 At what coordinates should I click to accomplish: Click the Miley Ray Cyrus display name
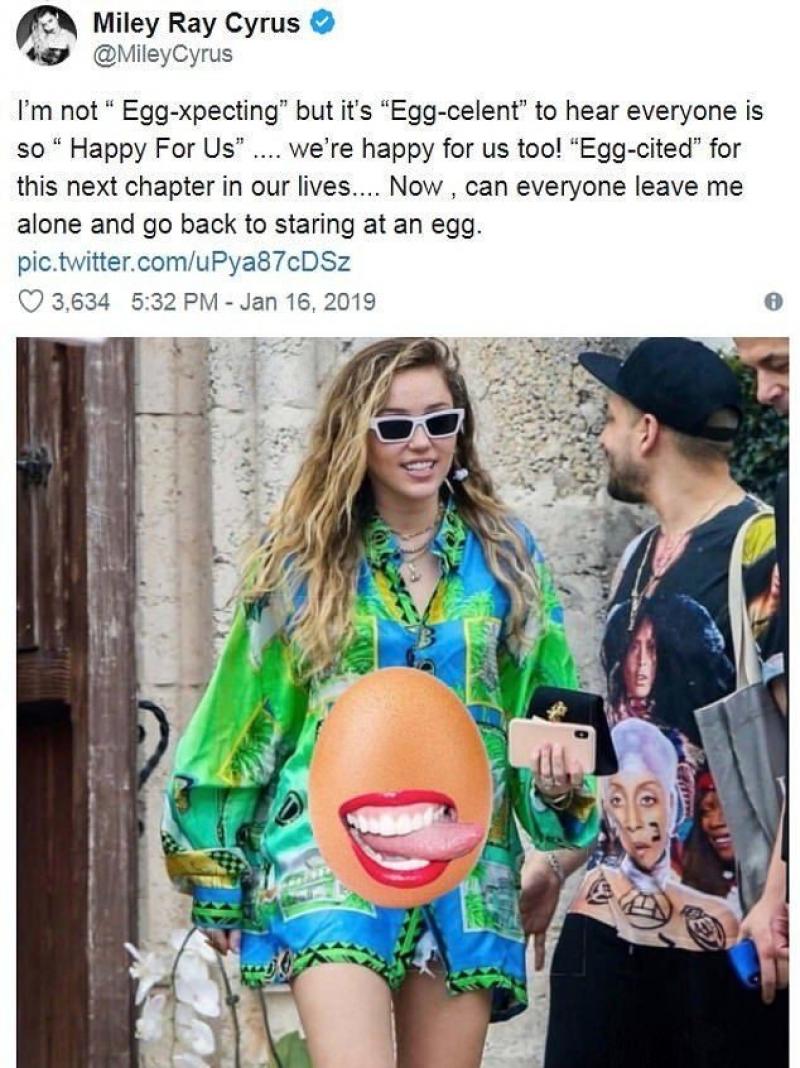tap(196, 24)
